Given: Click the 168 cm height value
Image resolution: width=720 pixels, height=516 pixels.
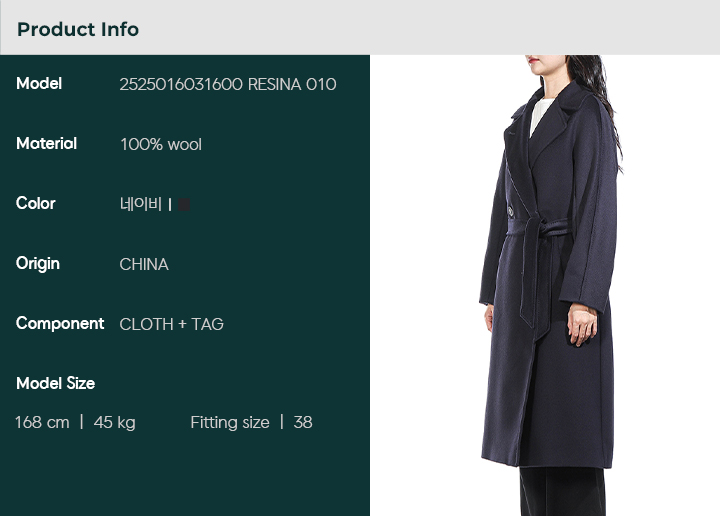Looking at the screenshot, I should click(x=42, y=422).
